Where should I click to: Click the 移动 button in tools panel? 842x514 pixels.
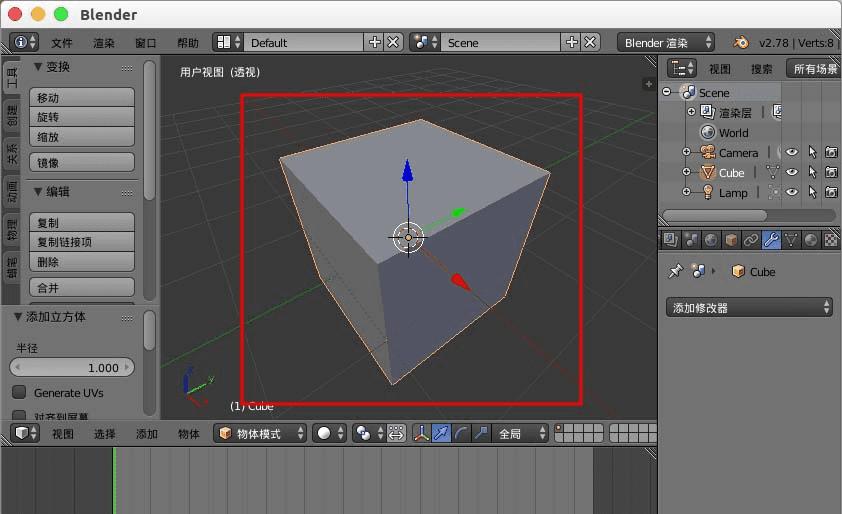pos(83,98)
